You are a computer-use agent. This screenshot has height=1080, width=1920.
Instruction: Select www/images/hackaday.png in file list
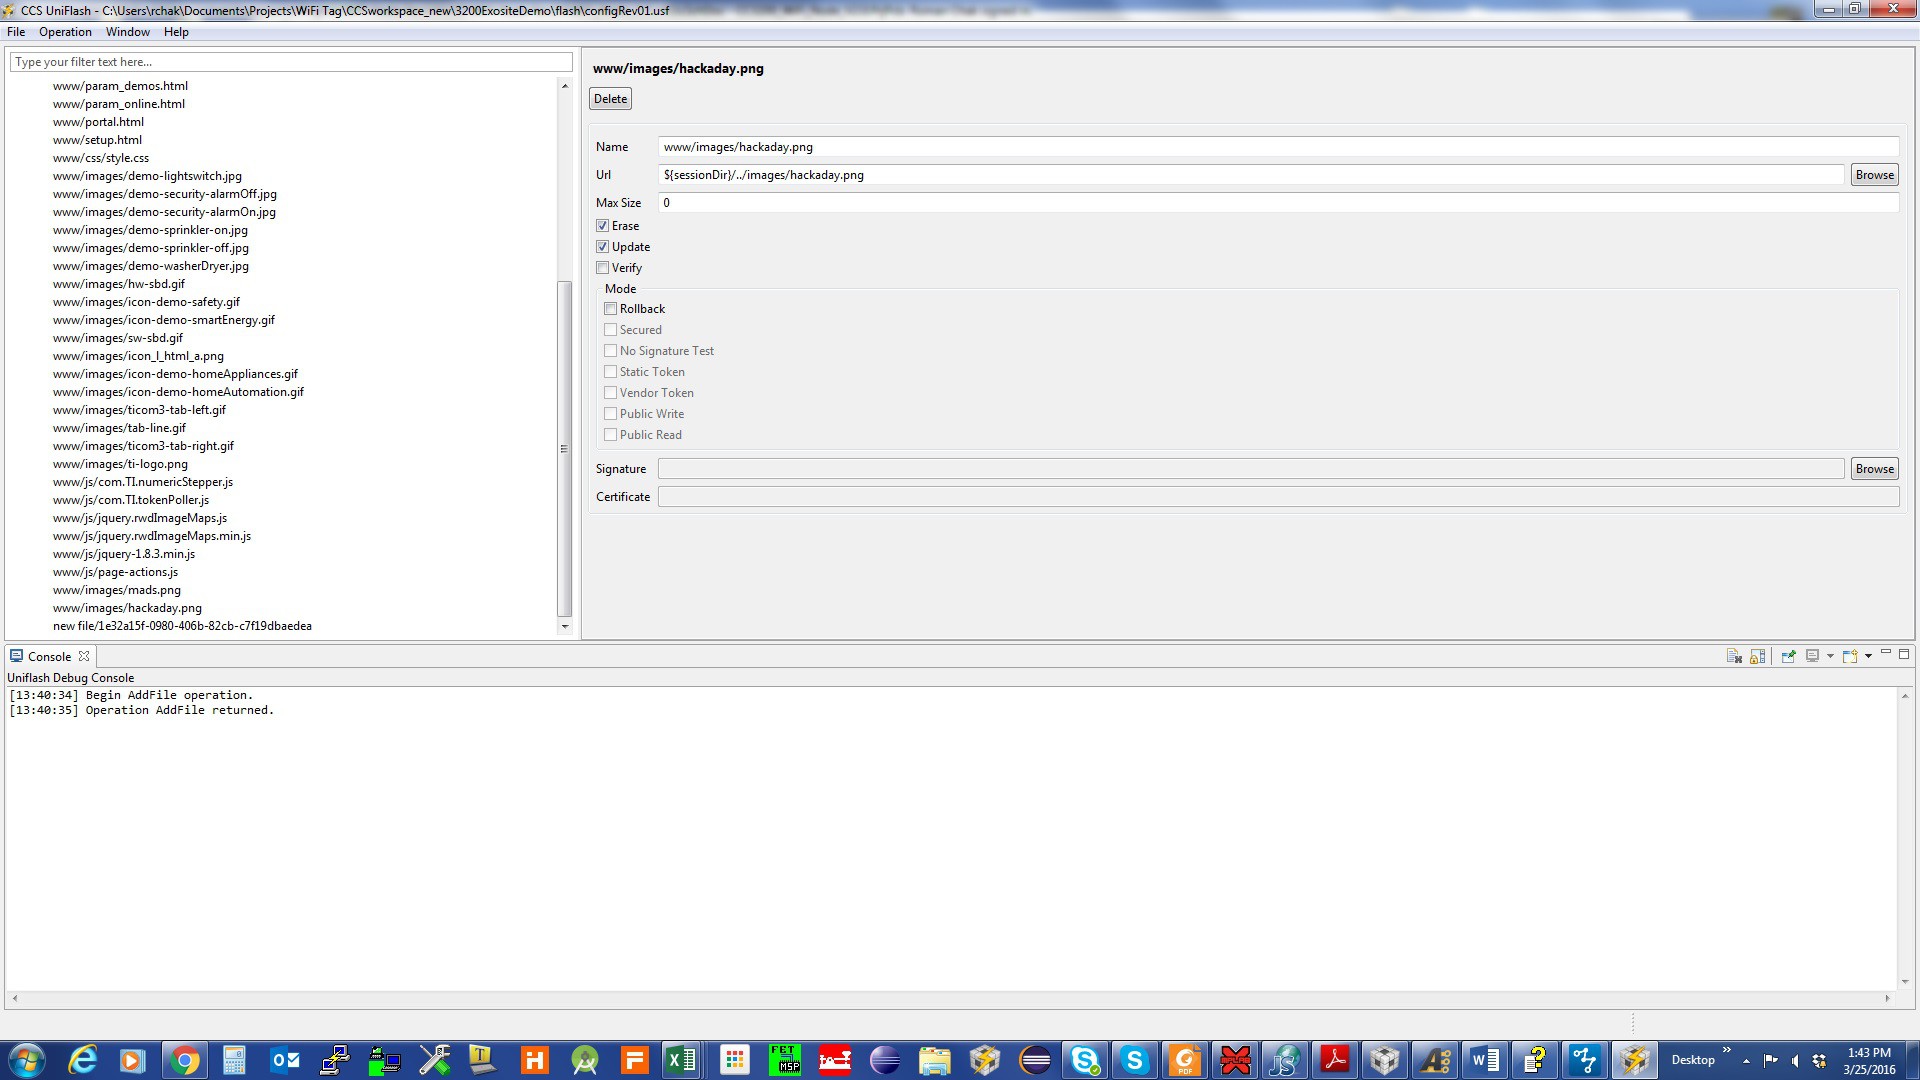coord(127,608)
